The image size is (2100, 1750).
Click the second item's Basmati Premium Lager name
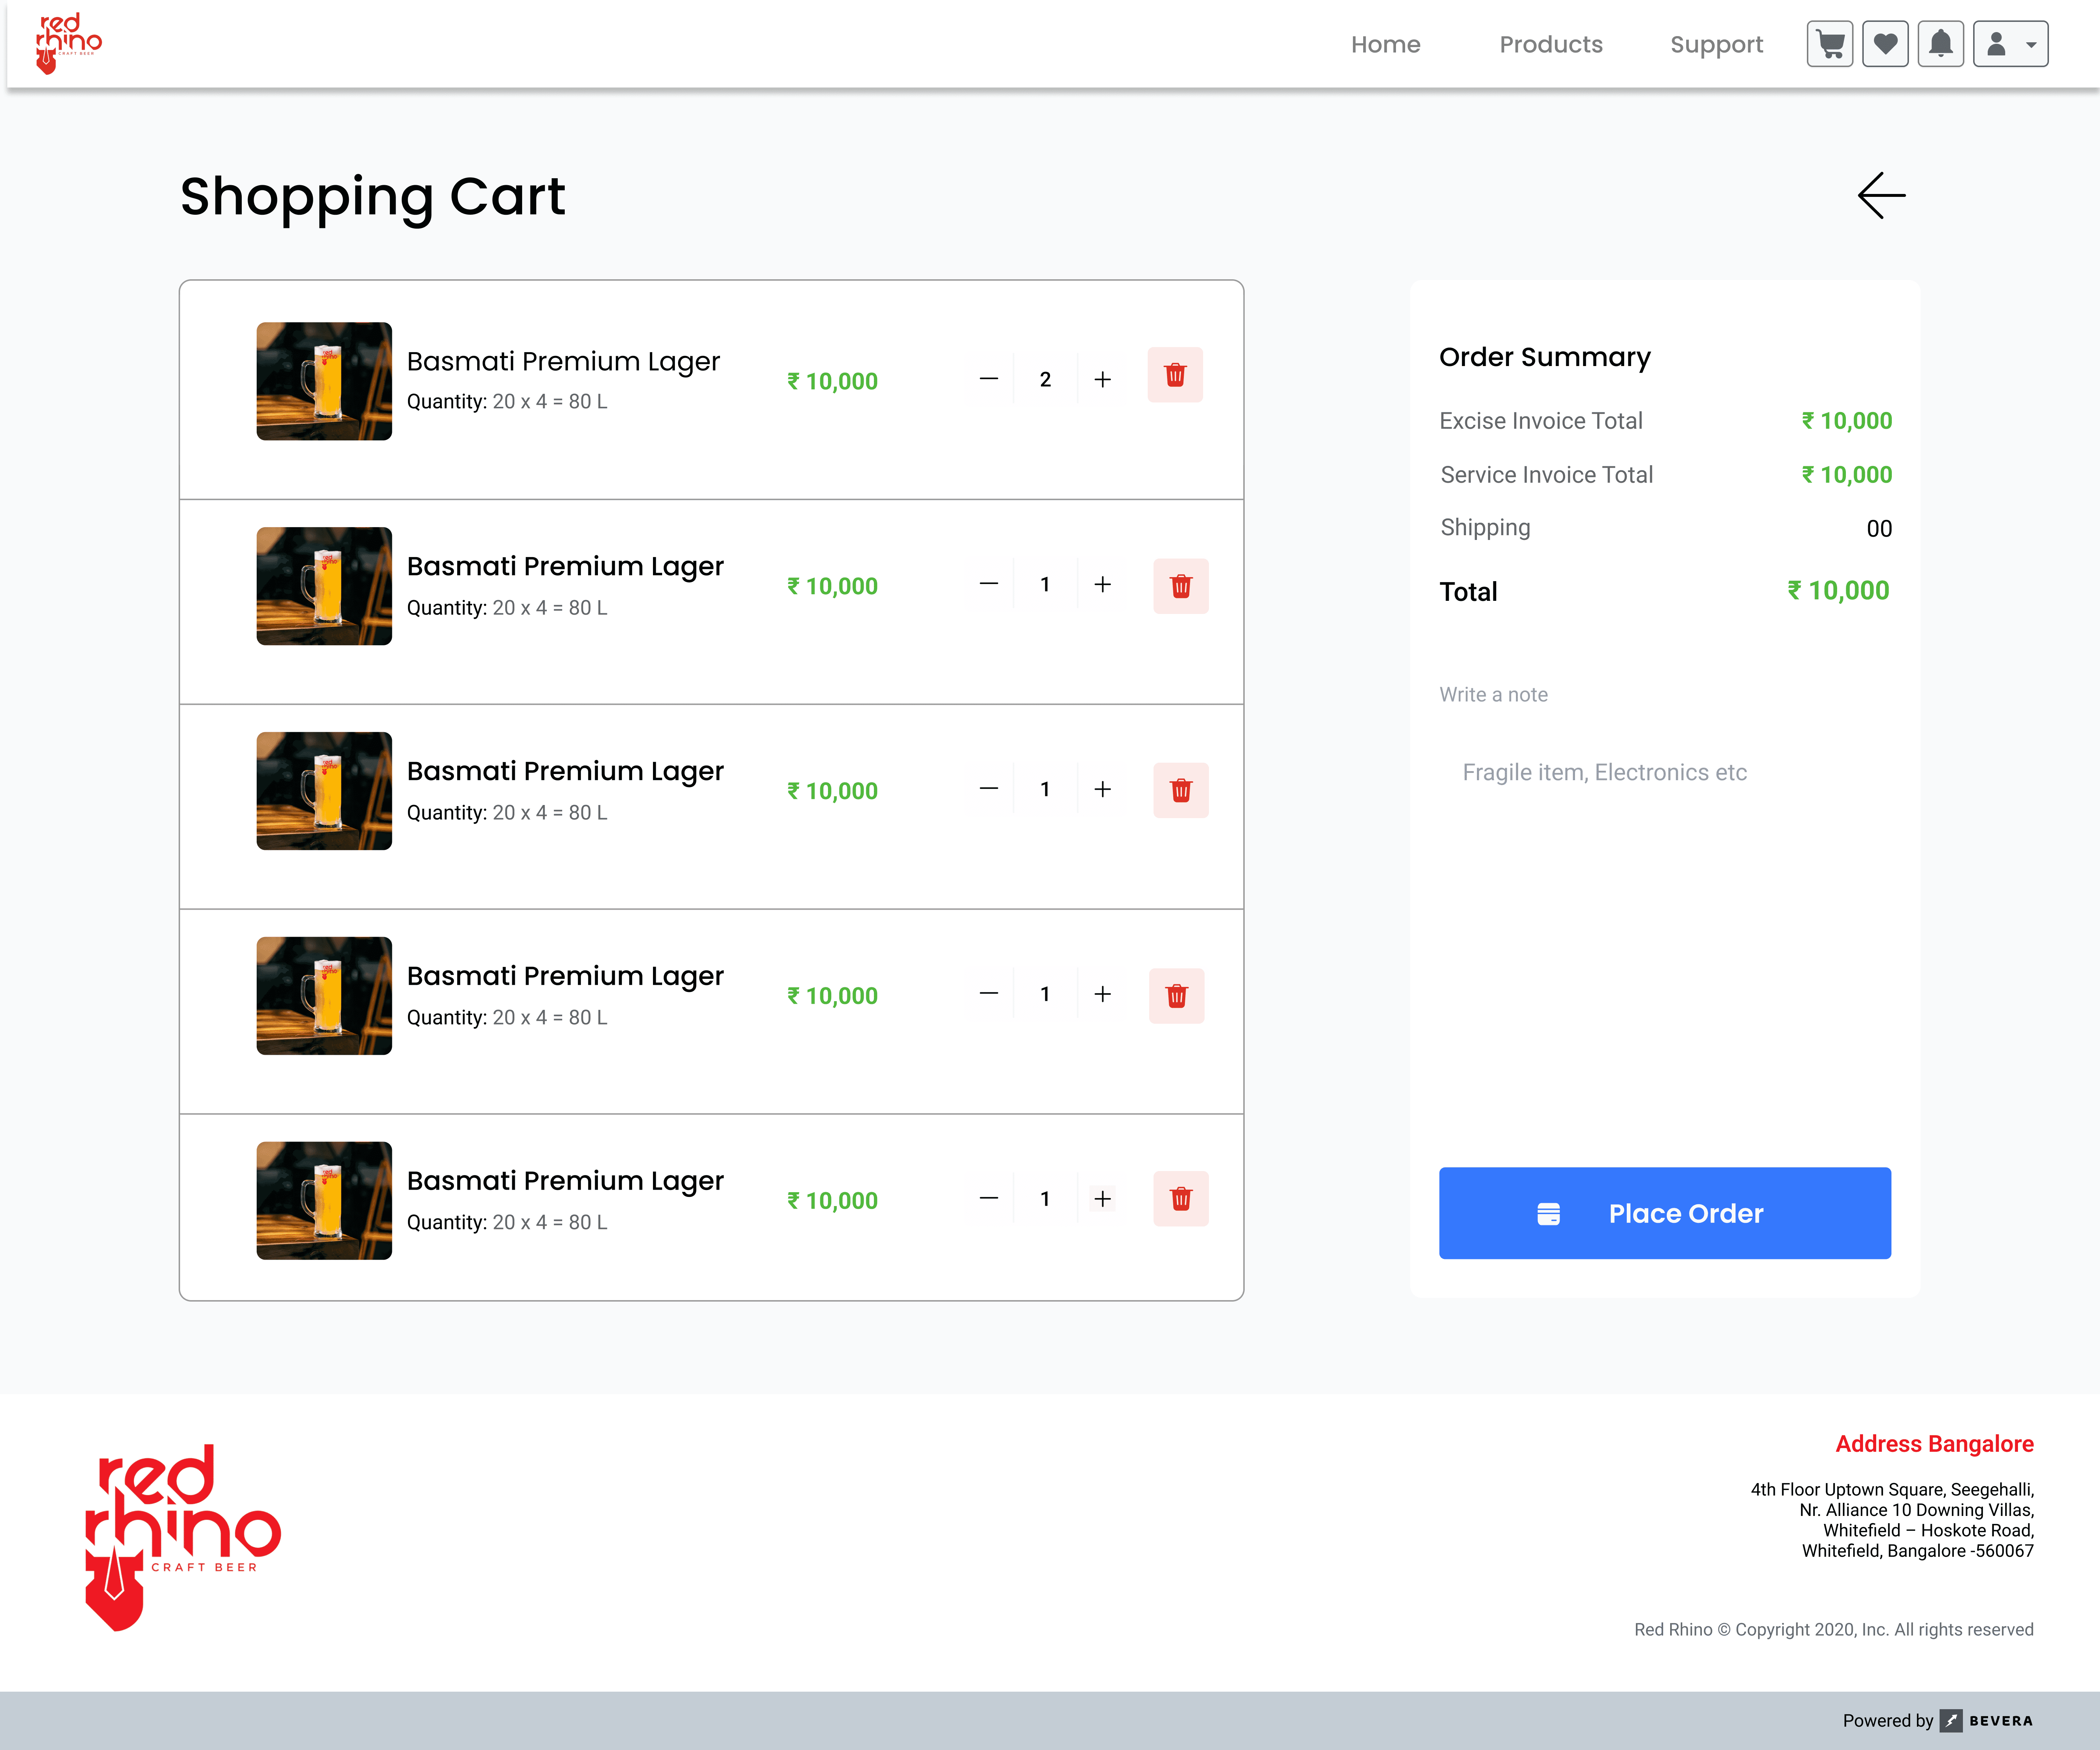[x=565, y=567]
